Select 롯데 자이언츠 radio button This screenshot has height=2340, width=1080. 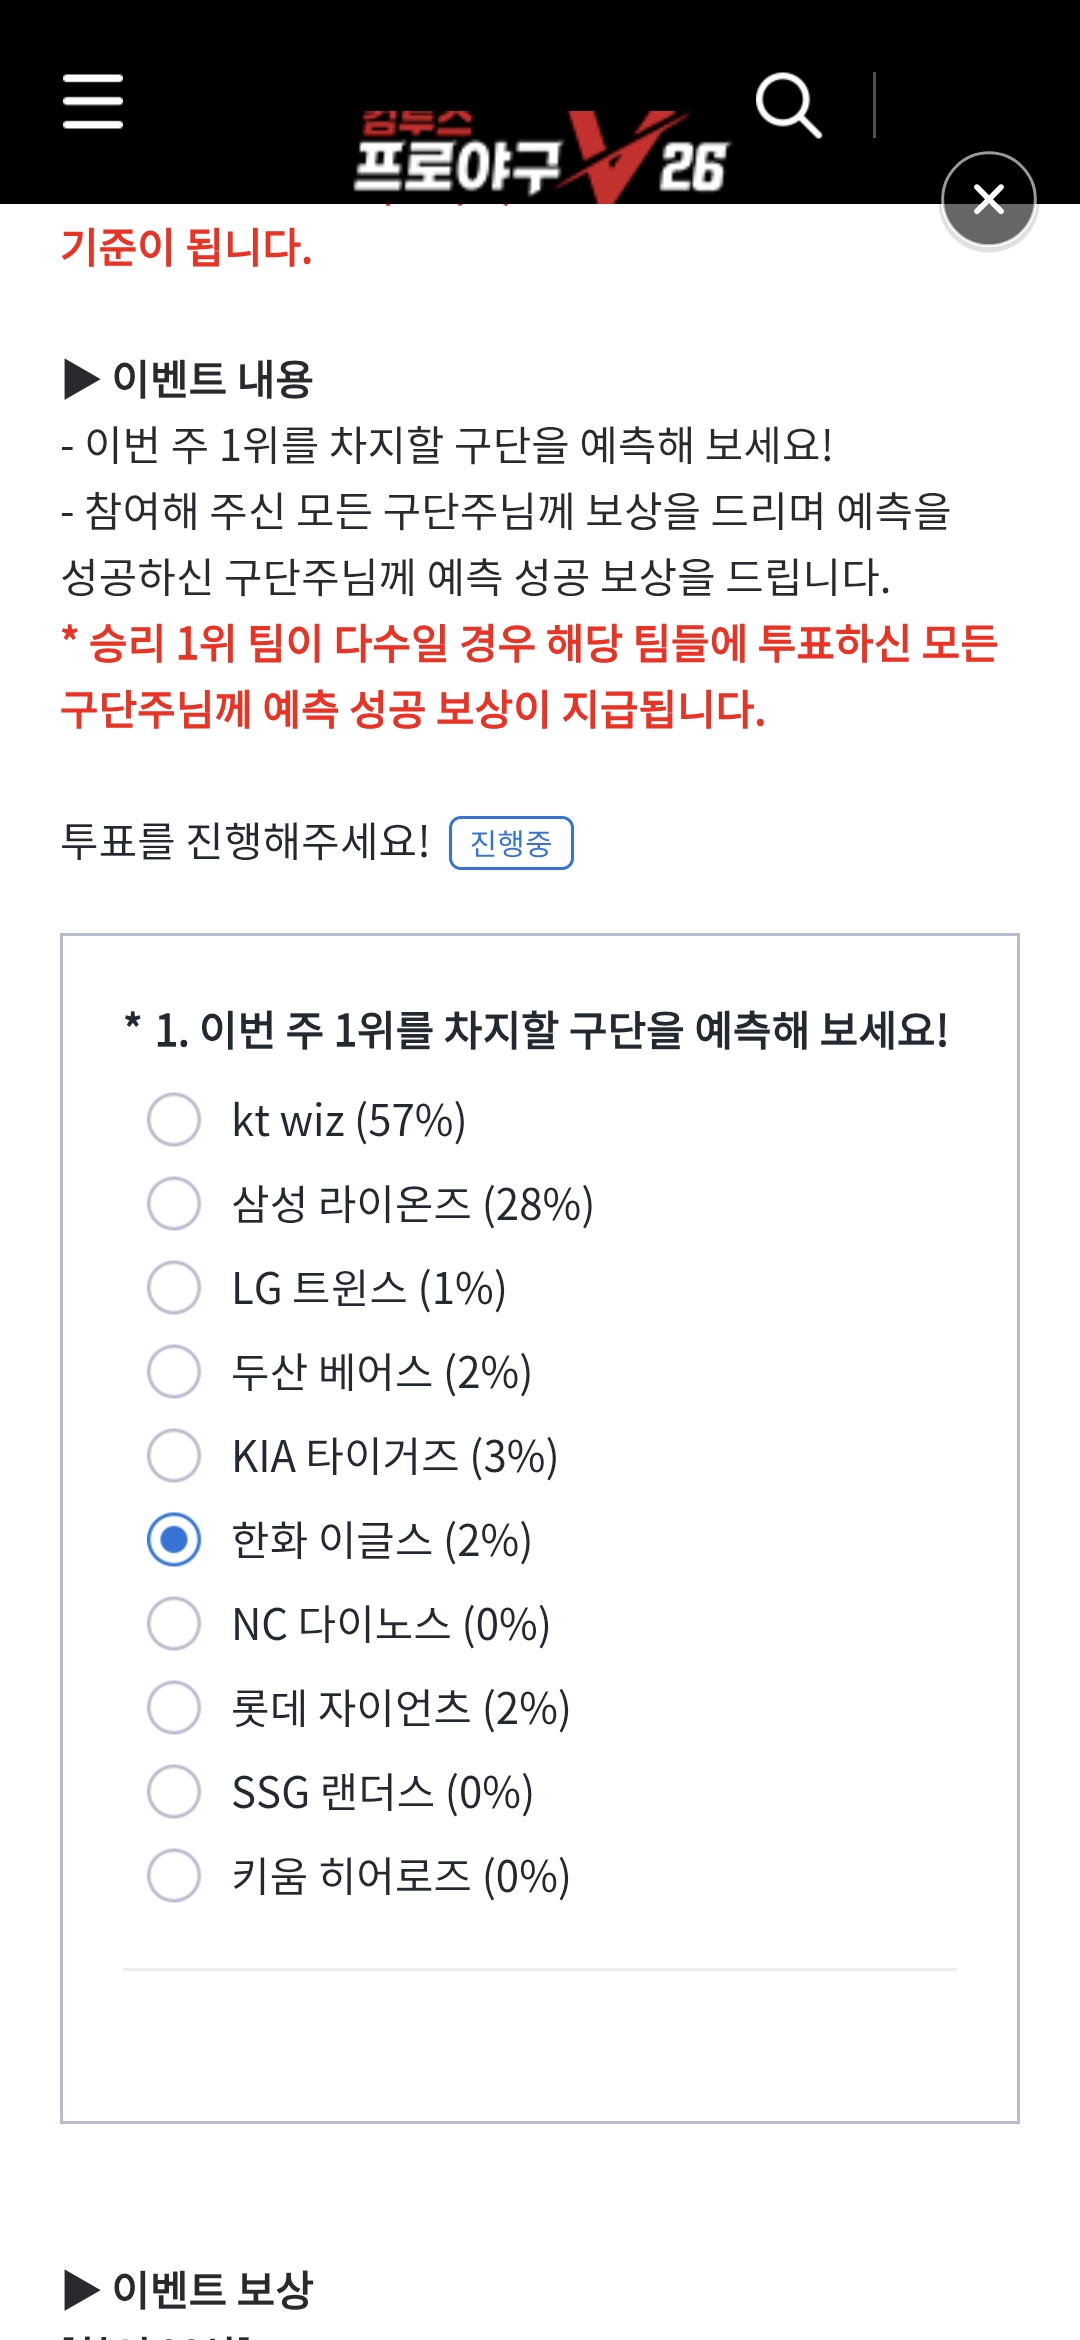click(174, 1707)
